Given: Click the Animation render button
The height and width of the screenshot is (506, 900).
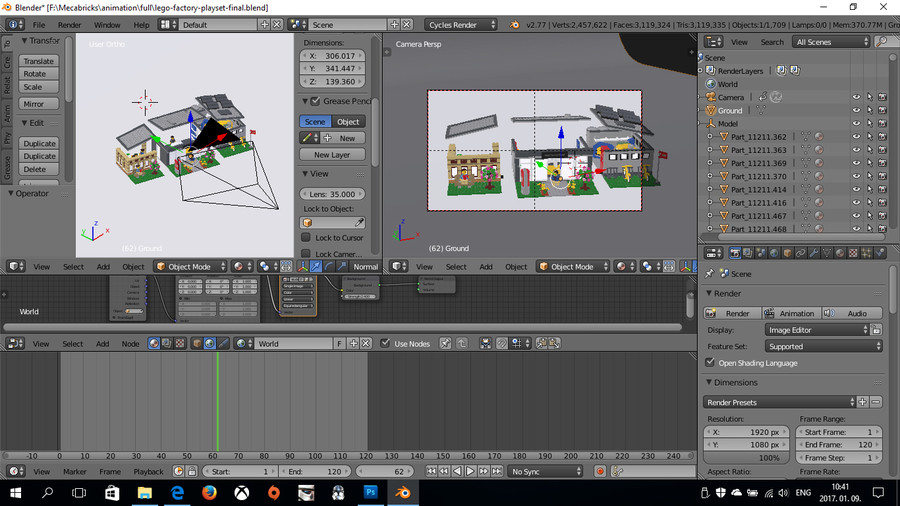Looking at the screenshot, I should [791, 313].
